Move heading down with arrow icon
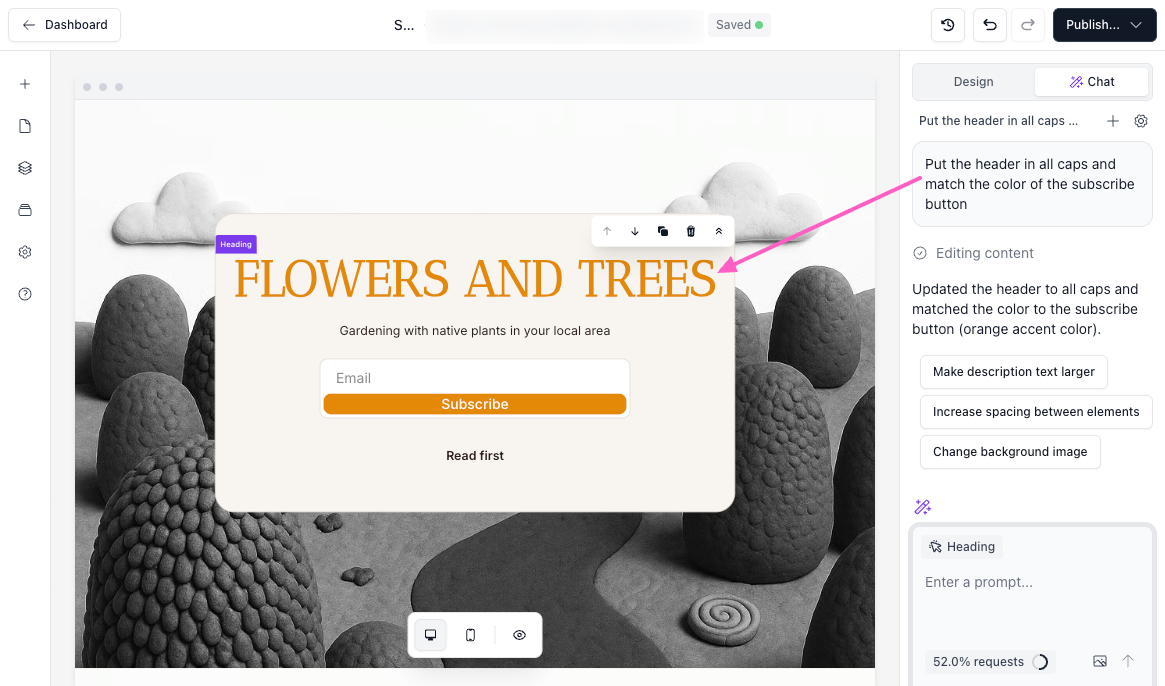1165x686 pixels. [634, 231]
